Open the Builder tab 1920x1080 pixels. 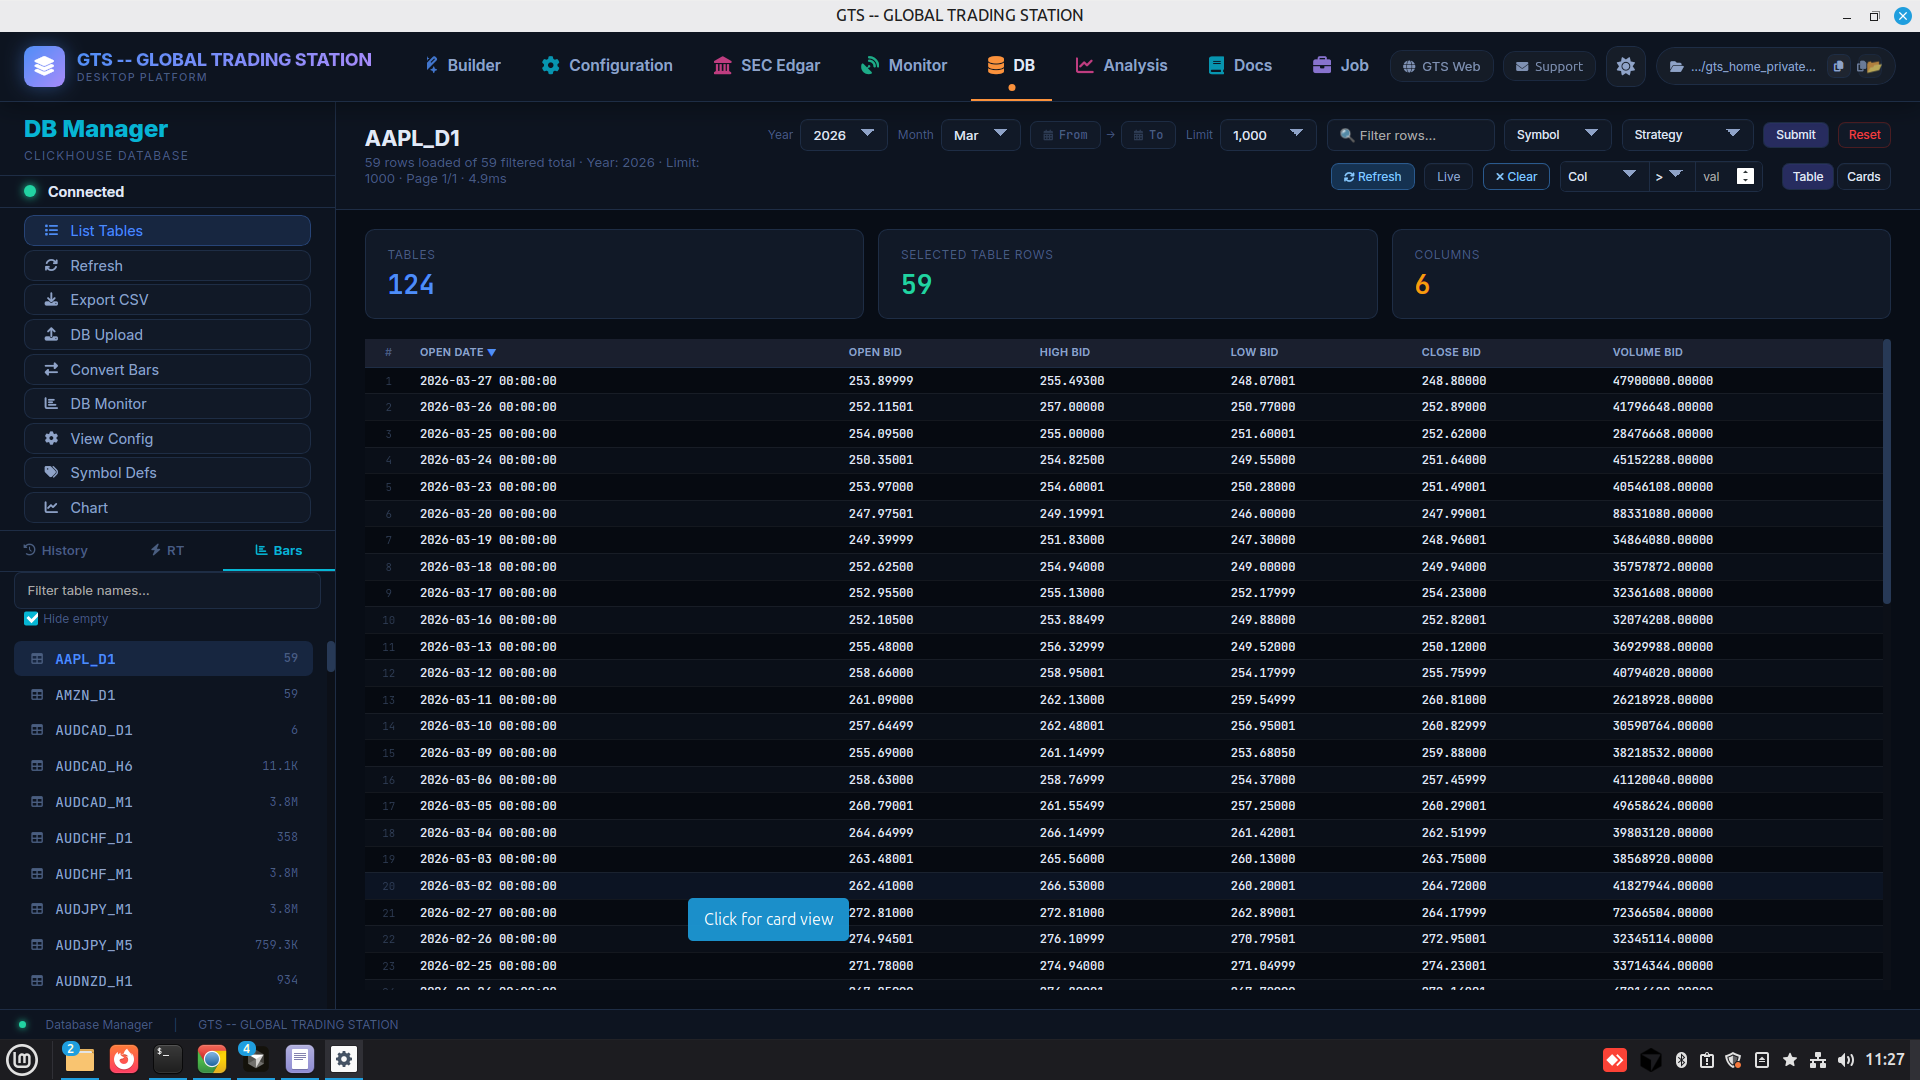click(x=463, y=66)
